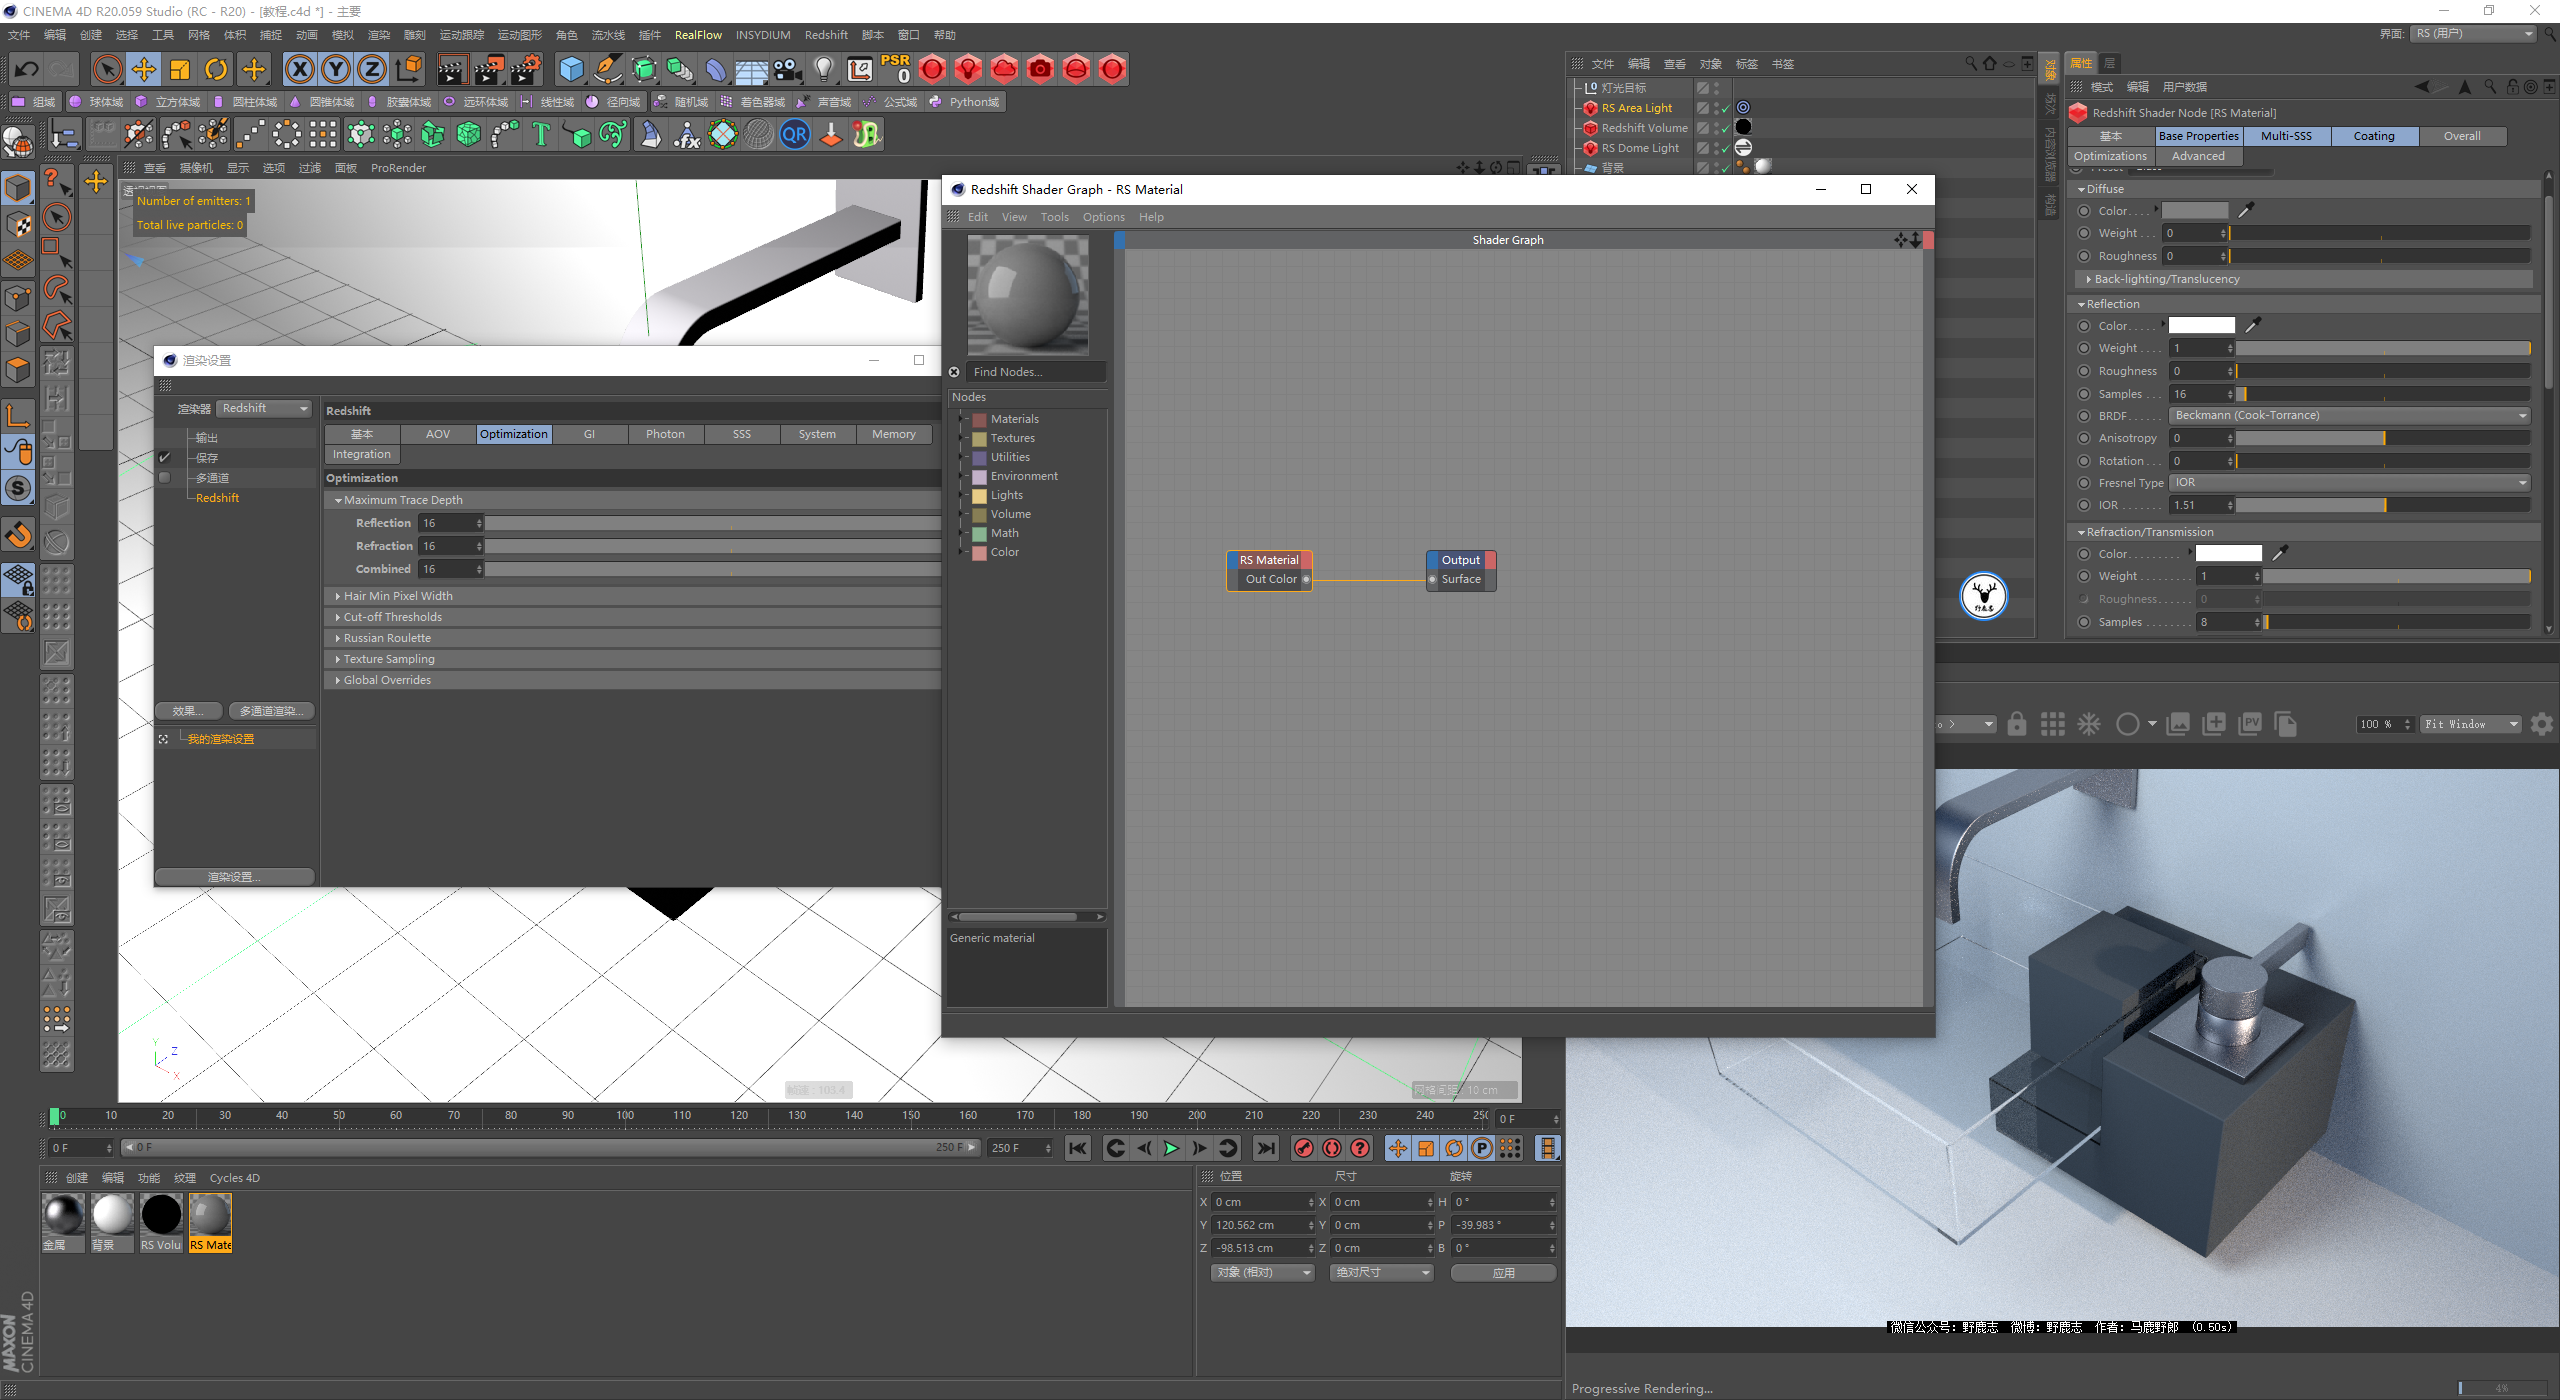
Task: Open the Redshift menu in menu bar
Action: click(826, 35)
